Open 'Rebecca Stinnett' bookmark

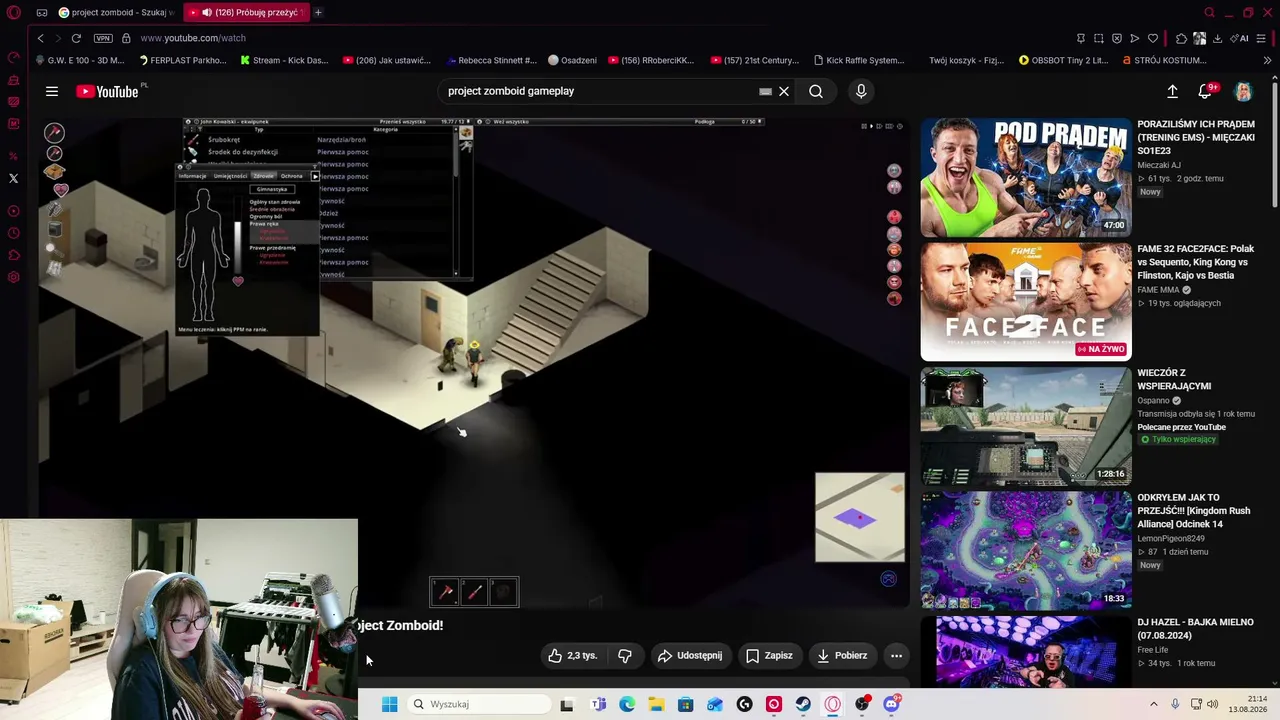click(x=492, y=60)
